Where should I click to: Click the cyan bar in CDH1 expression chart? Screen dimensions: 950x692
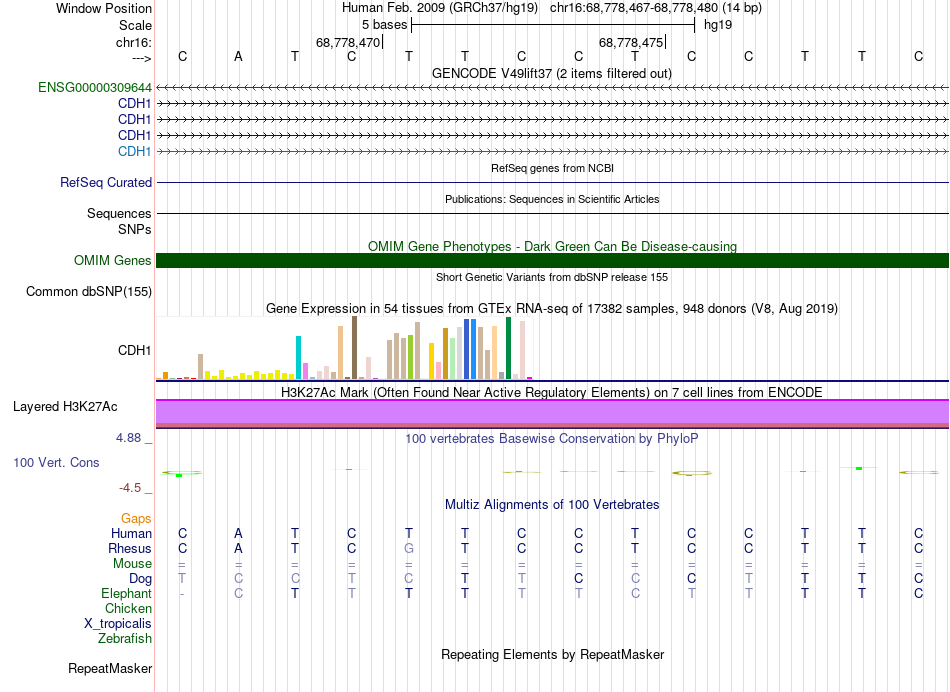pos(298,358)
